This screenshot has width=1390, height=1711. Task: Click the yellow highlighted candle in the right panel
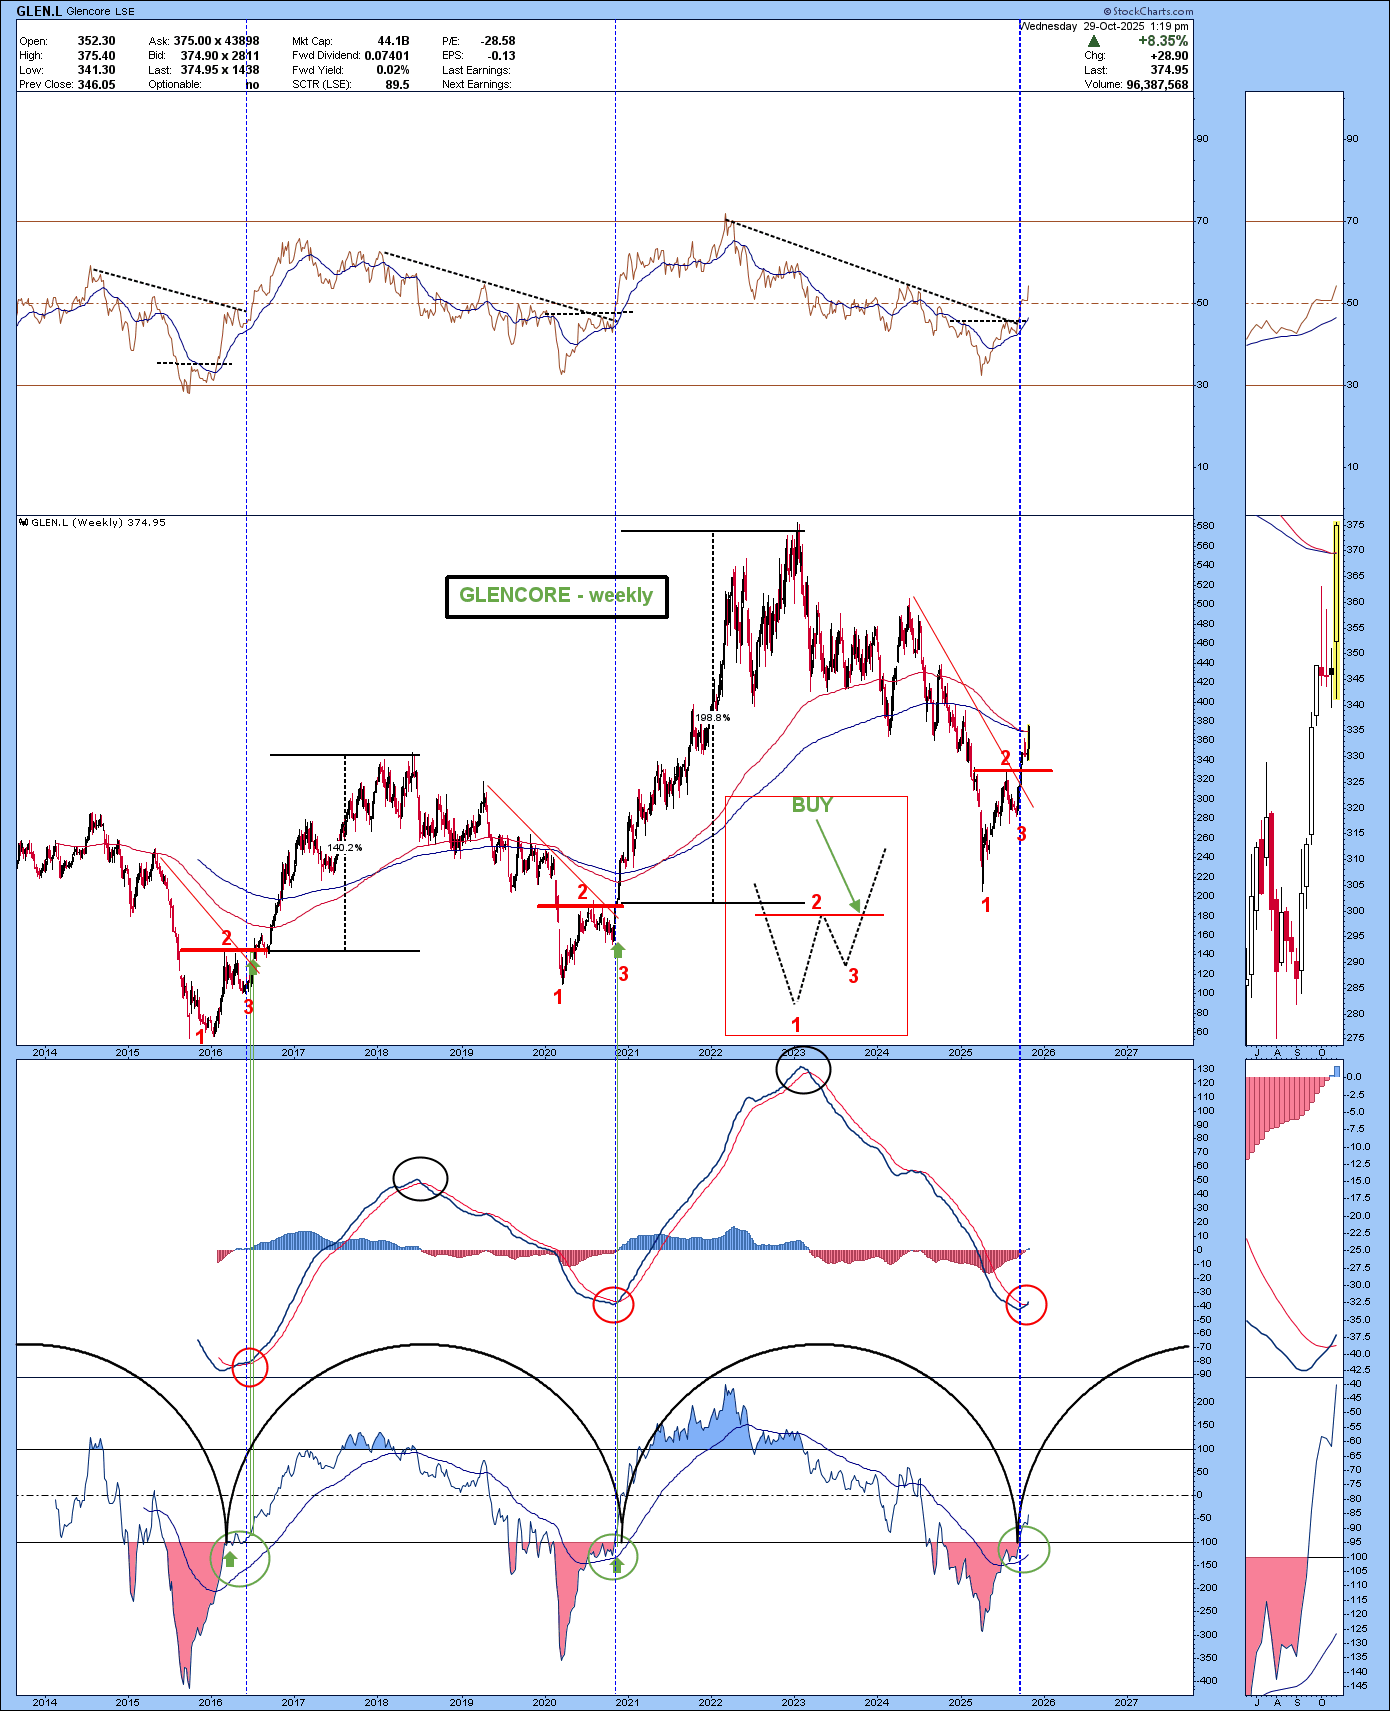tap(1336, 582)
